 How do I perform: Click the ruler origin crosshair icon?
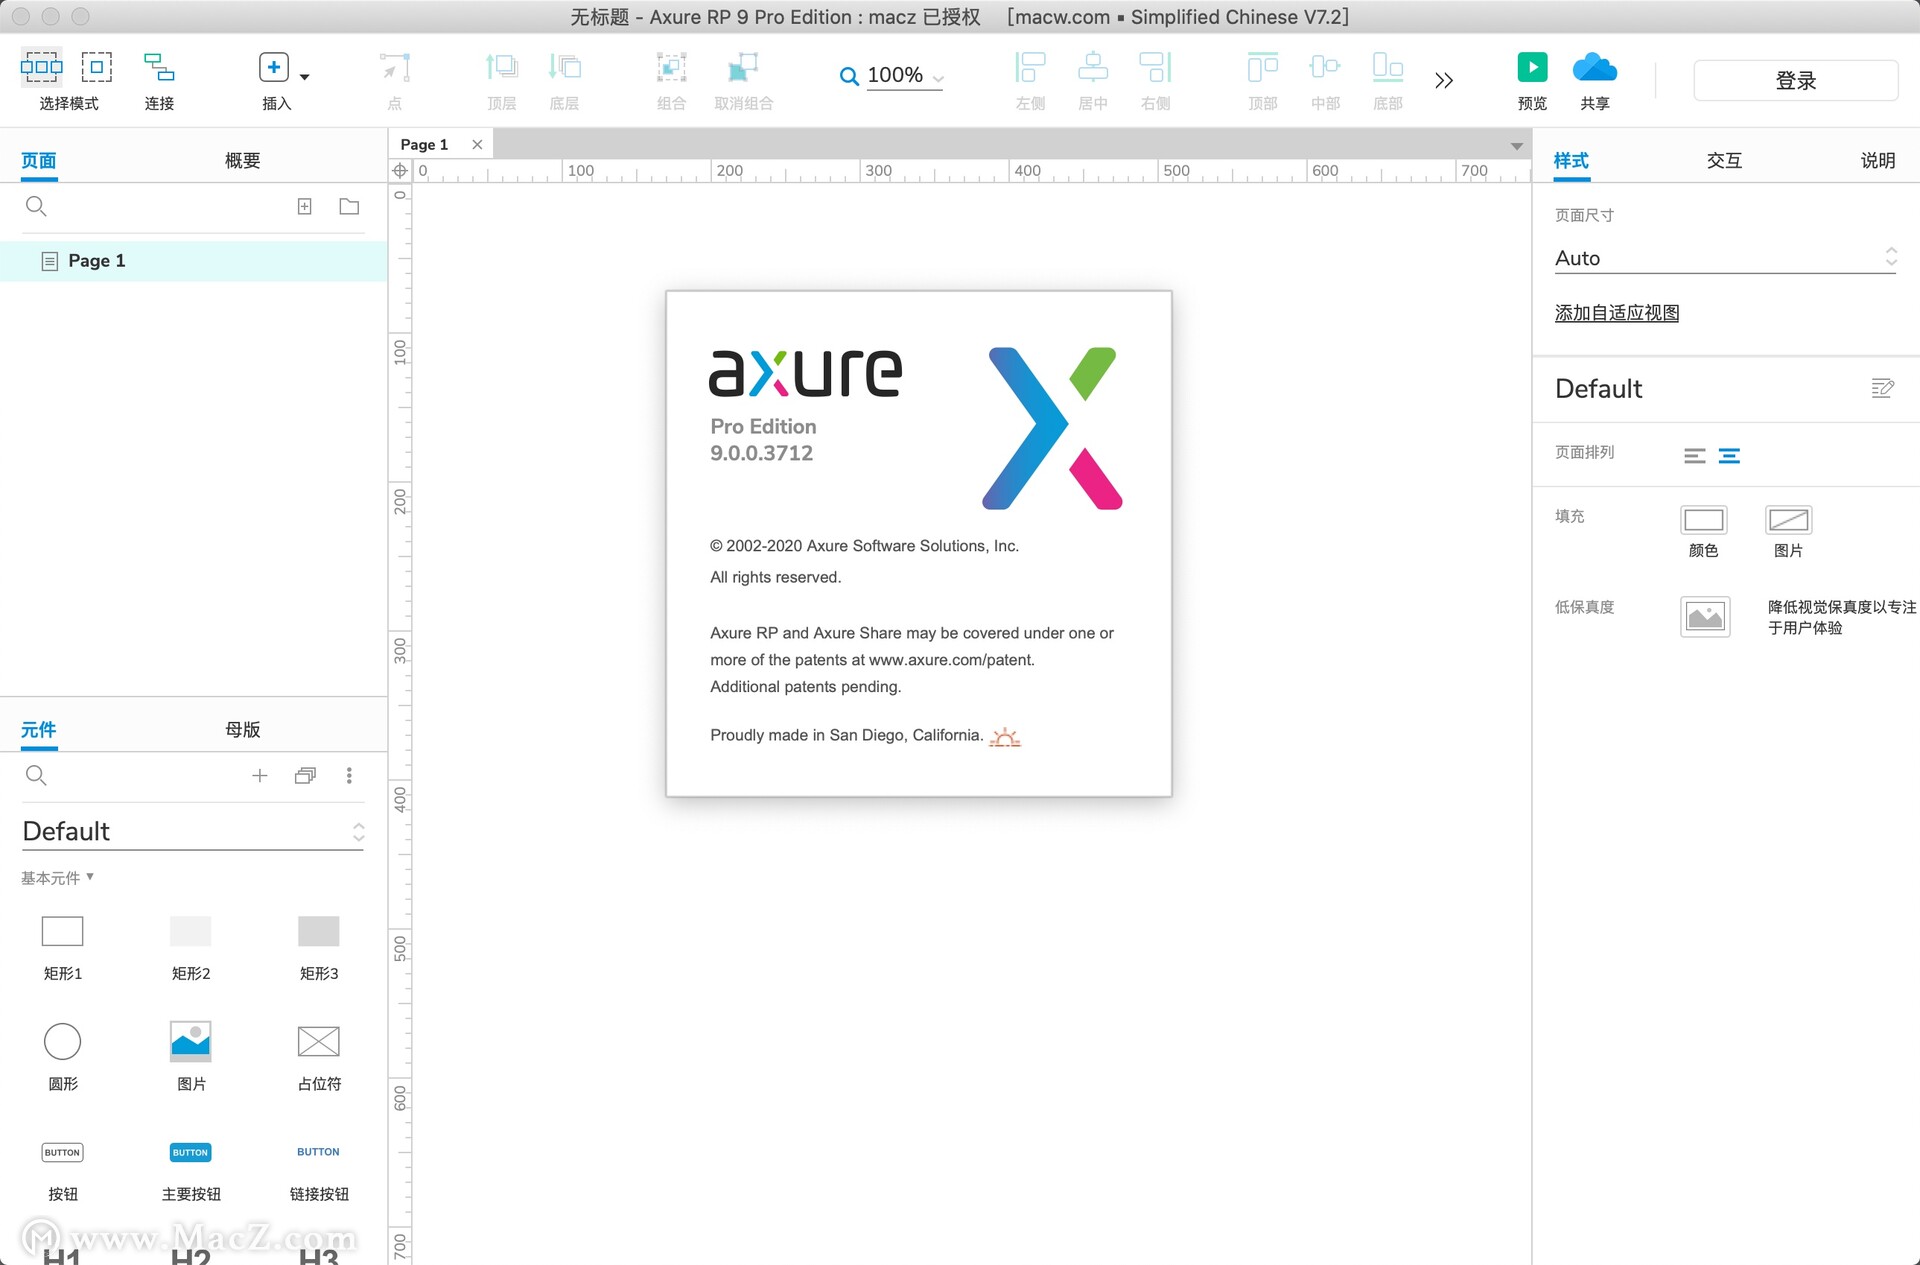400,171
